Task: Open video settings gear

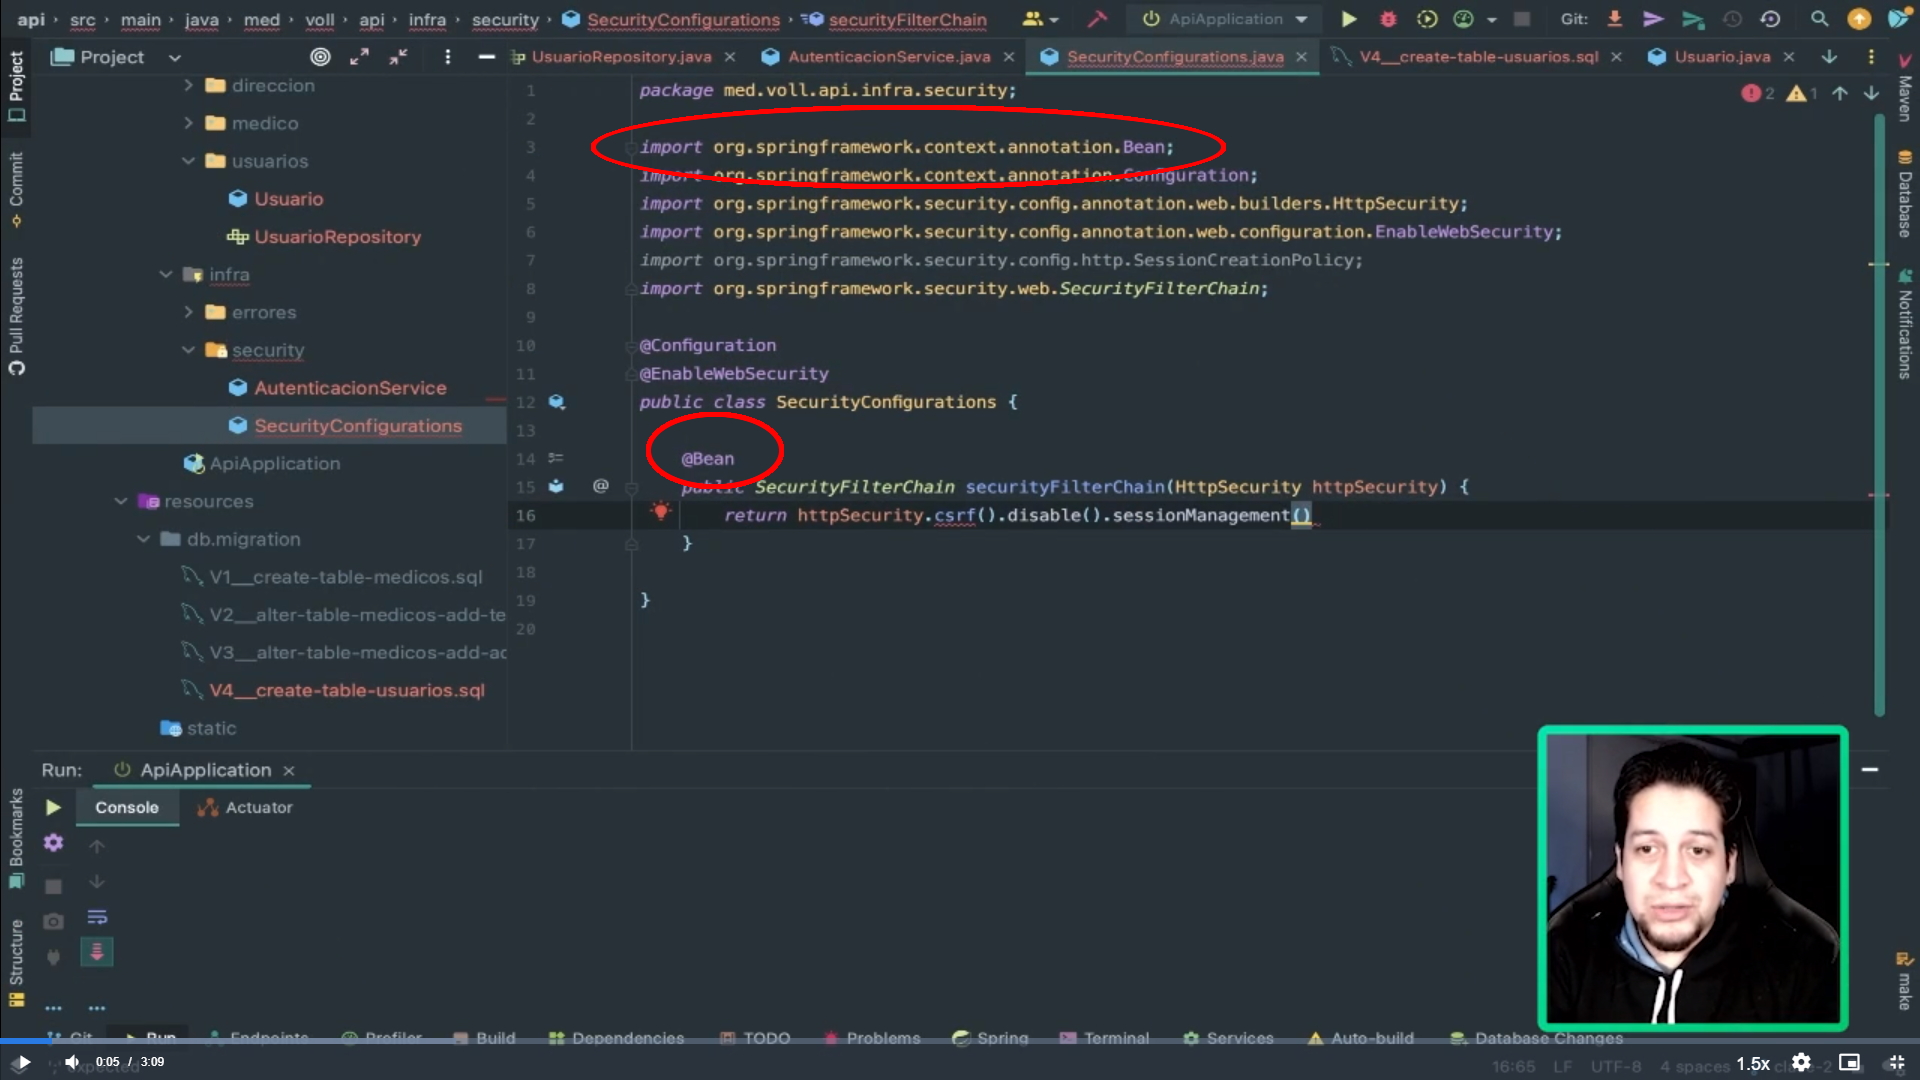Action: coord(1801,1062)
